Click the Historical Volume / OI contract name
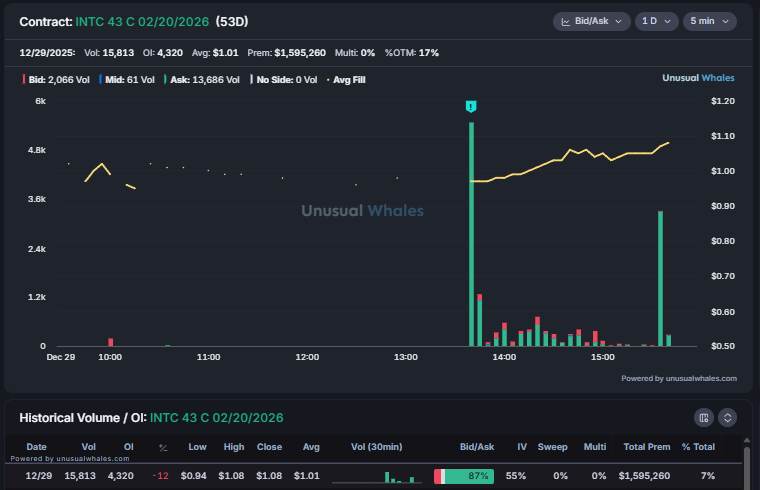 click(217, 418)
